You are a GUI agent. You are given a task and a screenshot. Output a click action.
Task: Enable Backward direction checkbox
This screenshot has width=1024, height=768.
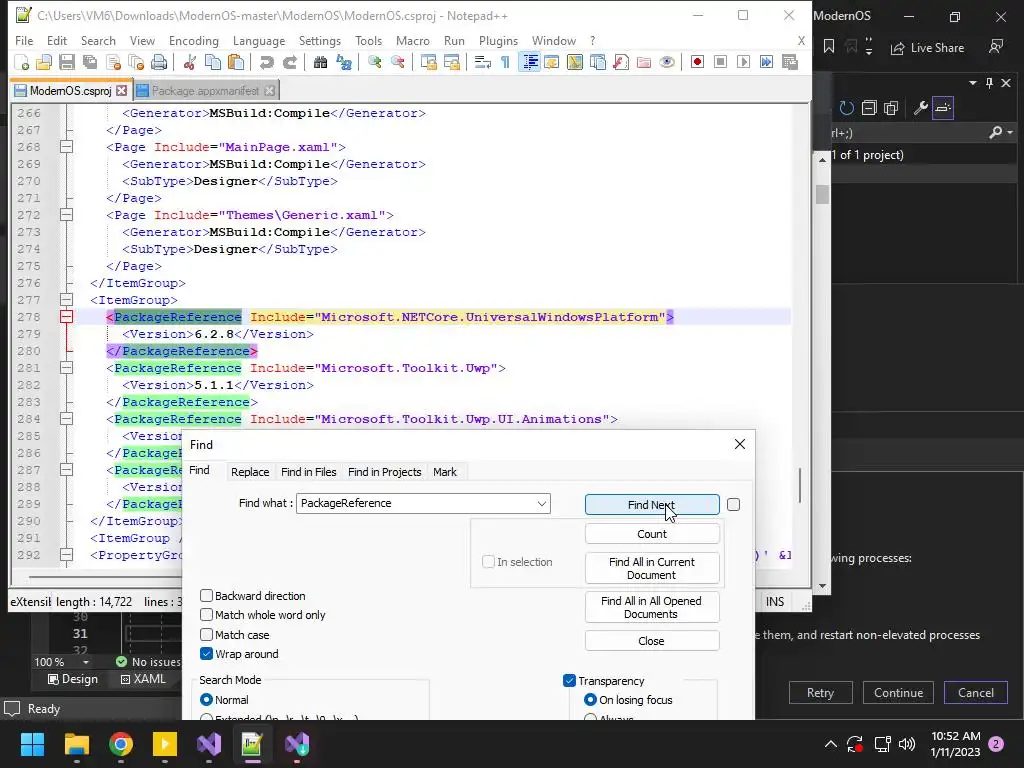[206, 596]
